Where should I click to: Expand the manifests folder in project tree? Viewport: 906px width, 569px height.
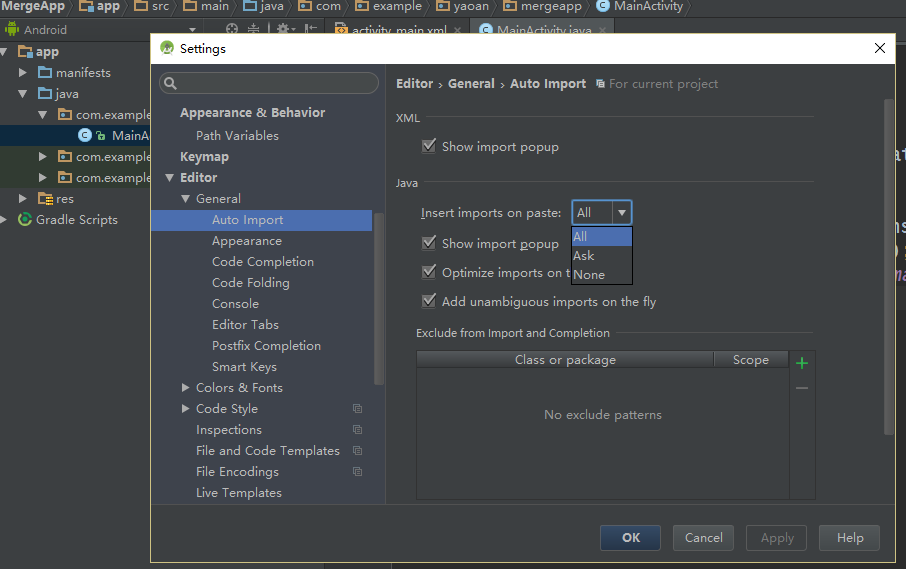pos(23,72)
